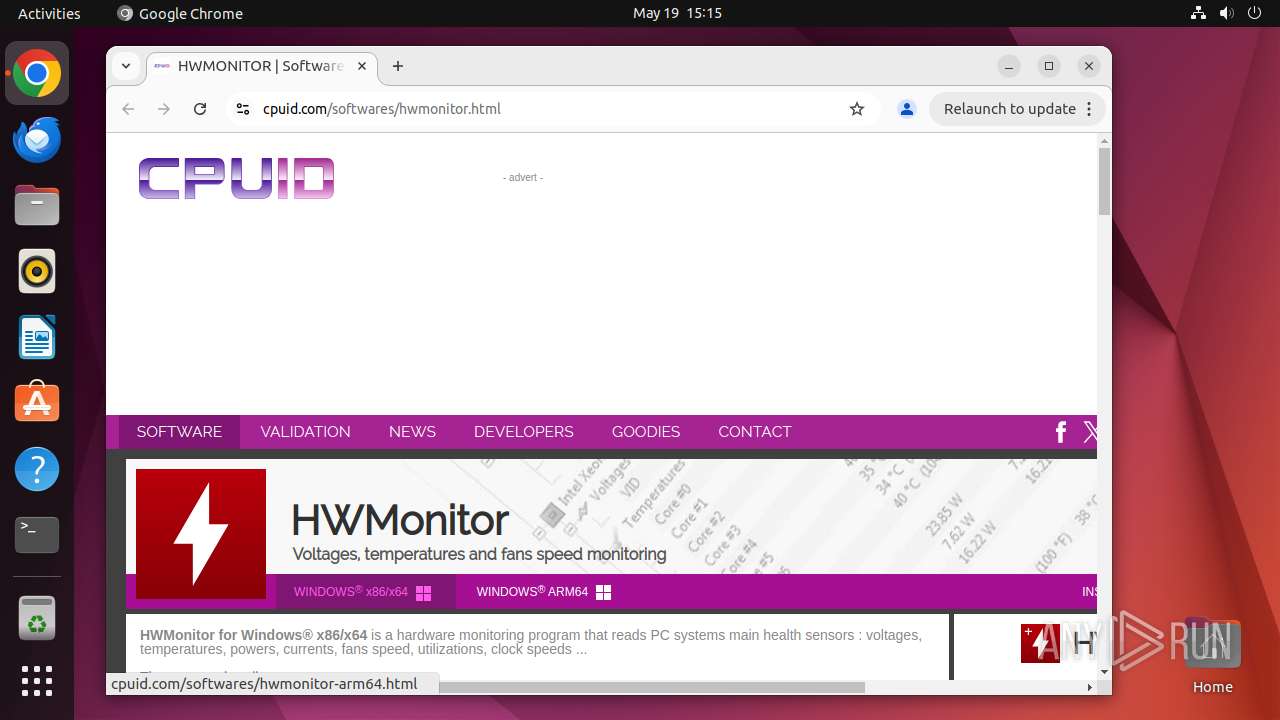The width and height of the screenshot is (1280, 720).
Task: Open the Help icon in dock
Action: (x=37, y=469)
